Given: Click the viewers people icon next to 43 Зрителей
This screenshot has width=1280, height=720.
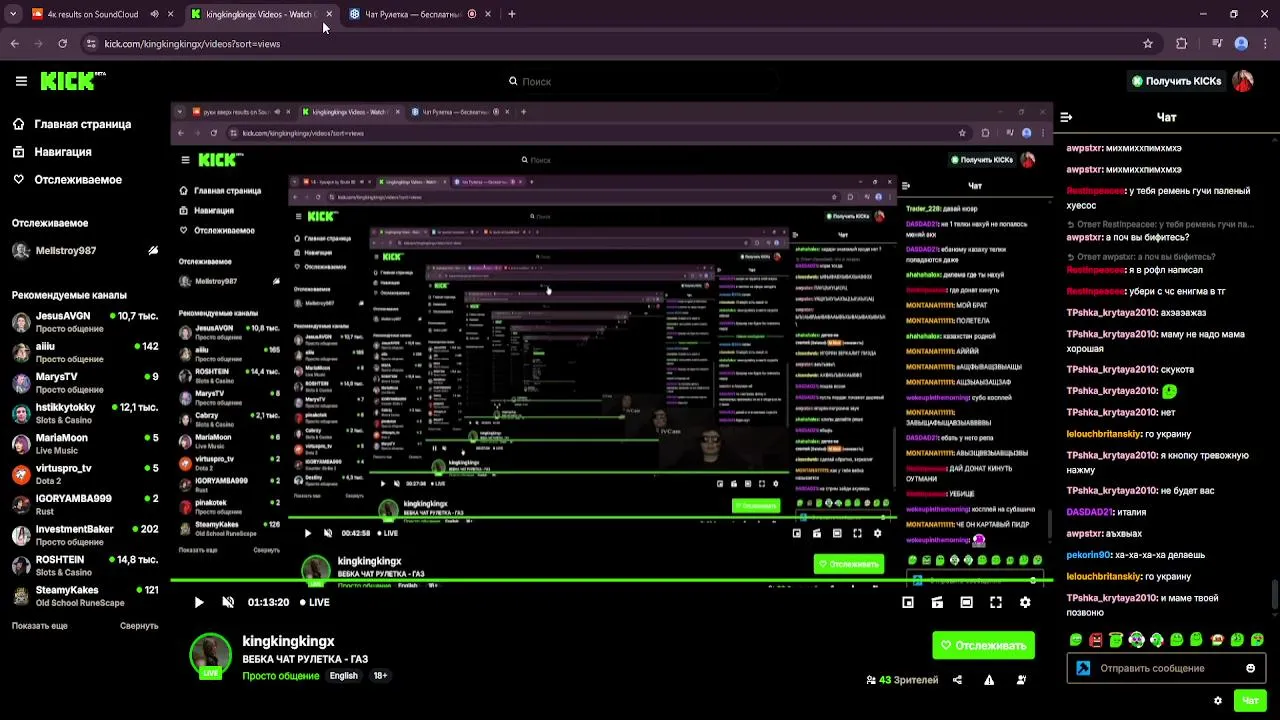Looking at the screenshot, I should tap(871, 680).
